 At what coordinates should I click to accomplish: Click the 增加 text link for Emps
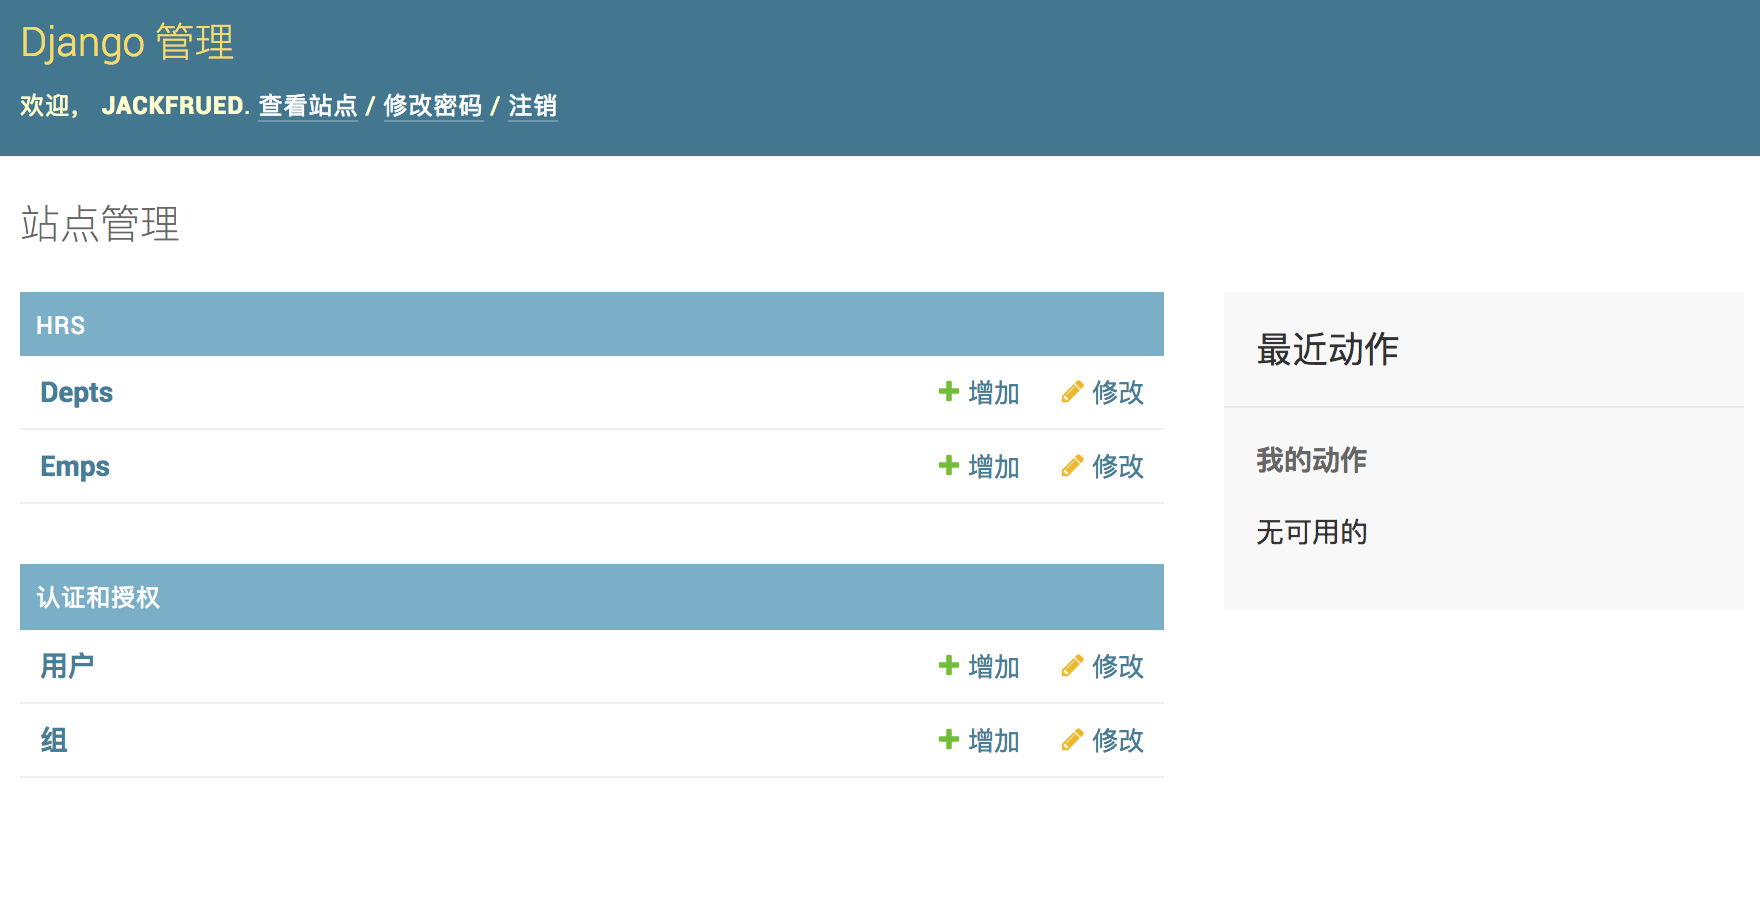click(994, 466)
